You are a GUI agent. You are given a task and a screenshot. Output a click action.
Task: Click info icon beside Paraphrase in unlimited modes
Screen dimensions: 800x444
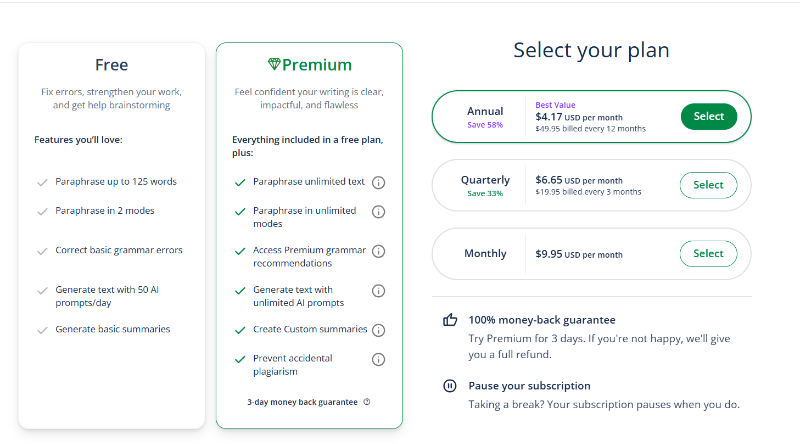click(378, 212)
